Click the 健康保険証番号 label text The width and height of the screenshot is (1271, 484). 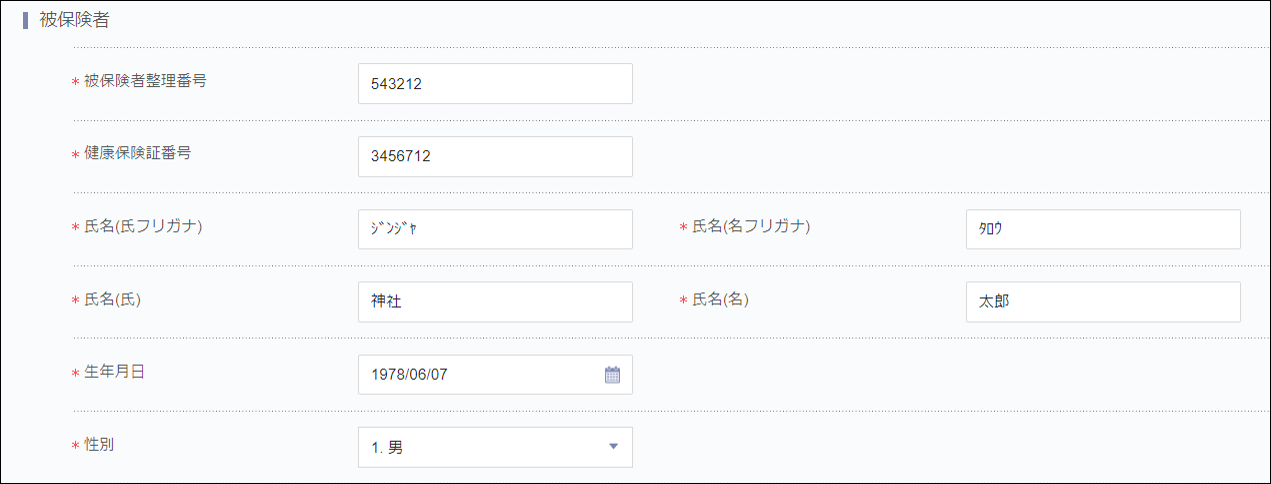click(138, 154)
